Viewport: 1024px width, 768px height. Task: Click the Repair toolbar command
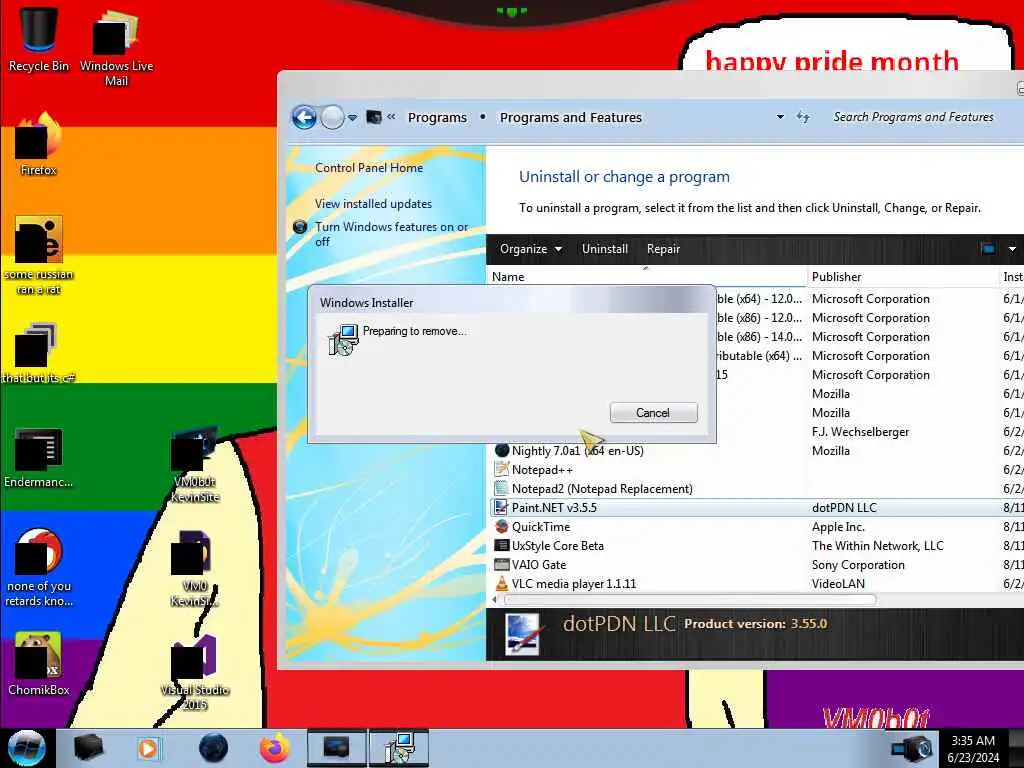[664, 249]
